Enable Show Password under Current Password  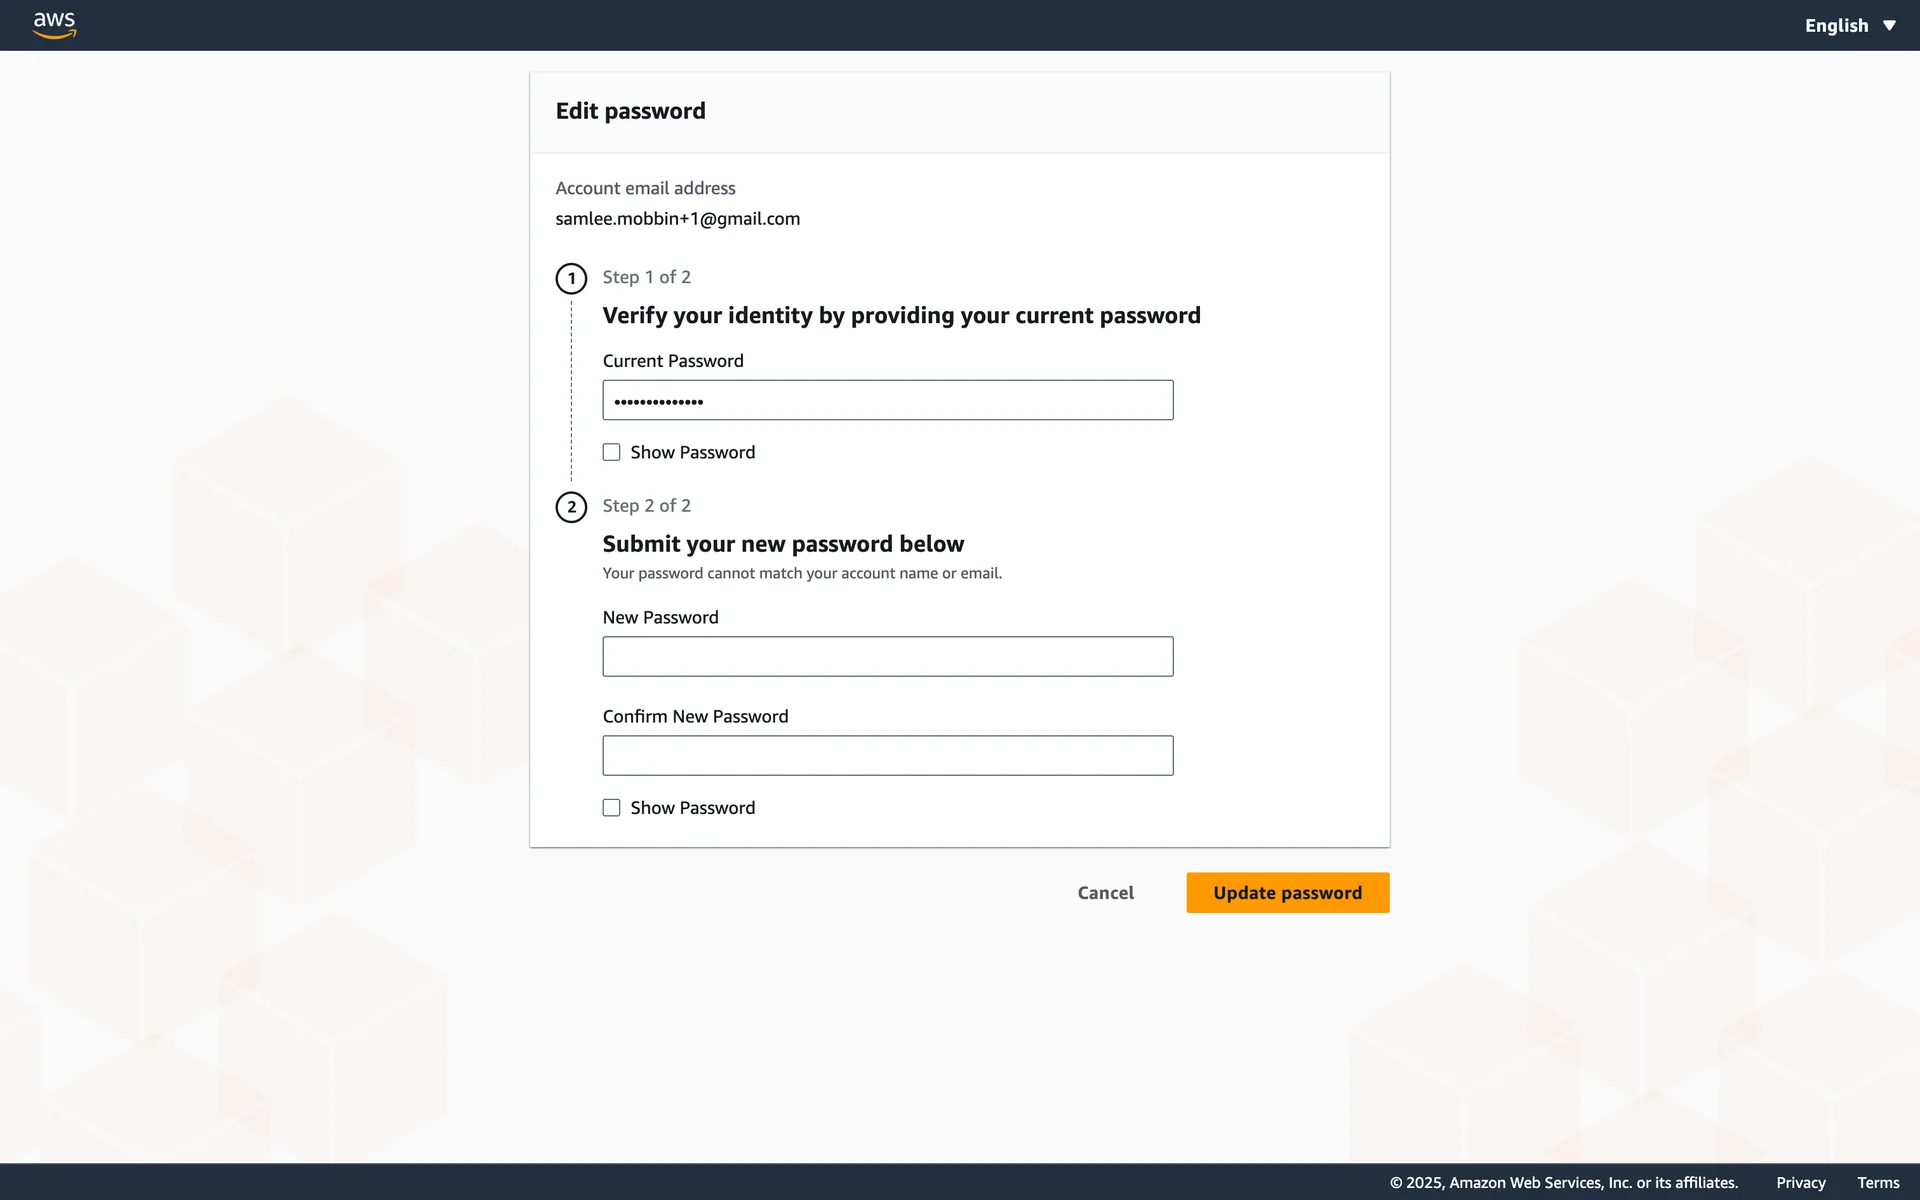pyautogui.click(x=611, y=452)
